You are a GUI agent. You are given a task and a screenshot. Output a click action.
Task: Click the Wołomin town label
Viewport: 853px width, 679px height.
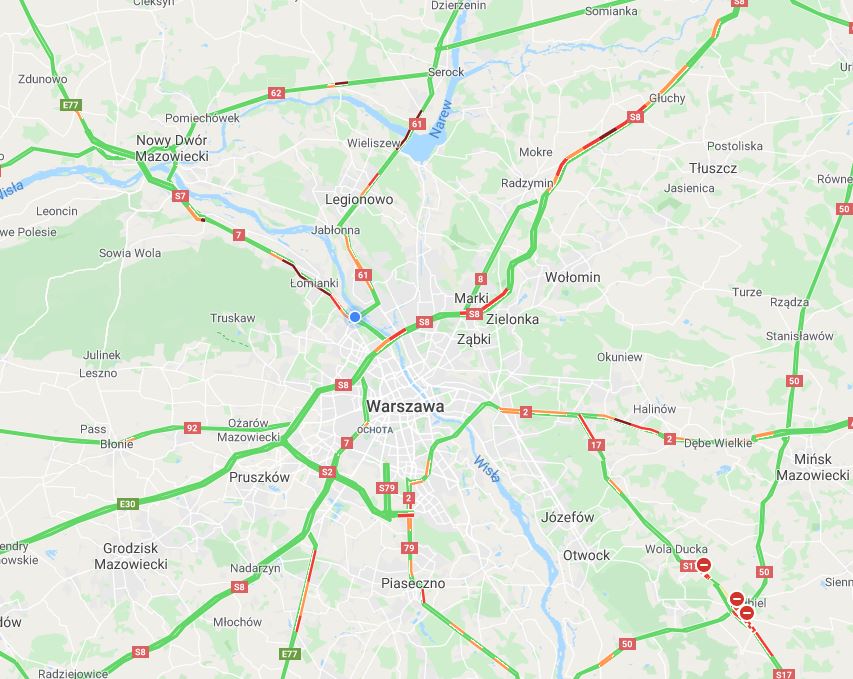(573, 277)
